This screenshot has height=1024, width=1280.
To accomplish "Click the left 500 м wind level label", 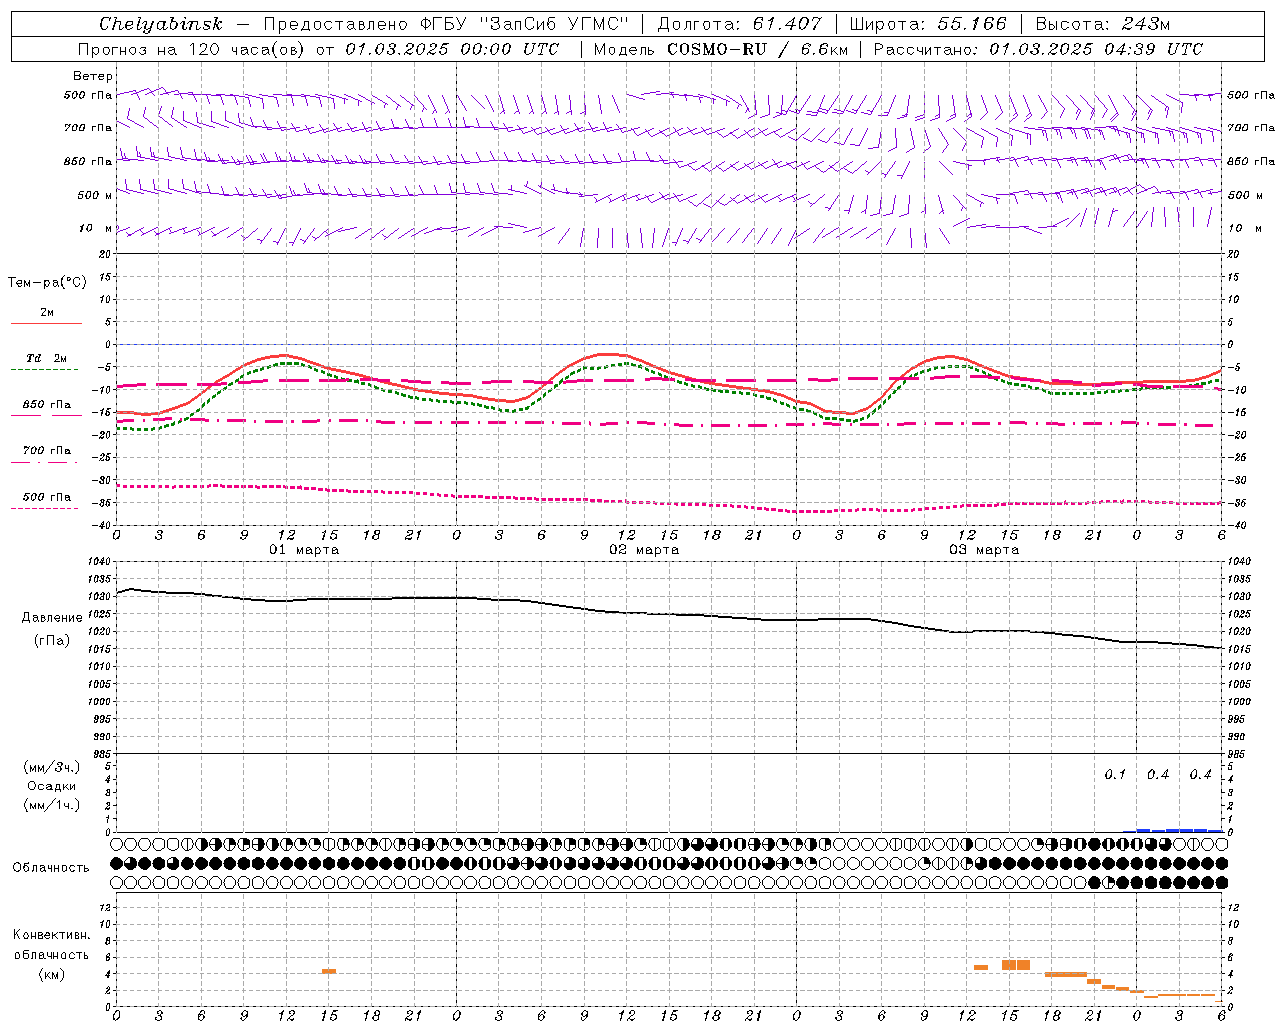I will [x=96, y=195].
